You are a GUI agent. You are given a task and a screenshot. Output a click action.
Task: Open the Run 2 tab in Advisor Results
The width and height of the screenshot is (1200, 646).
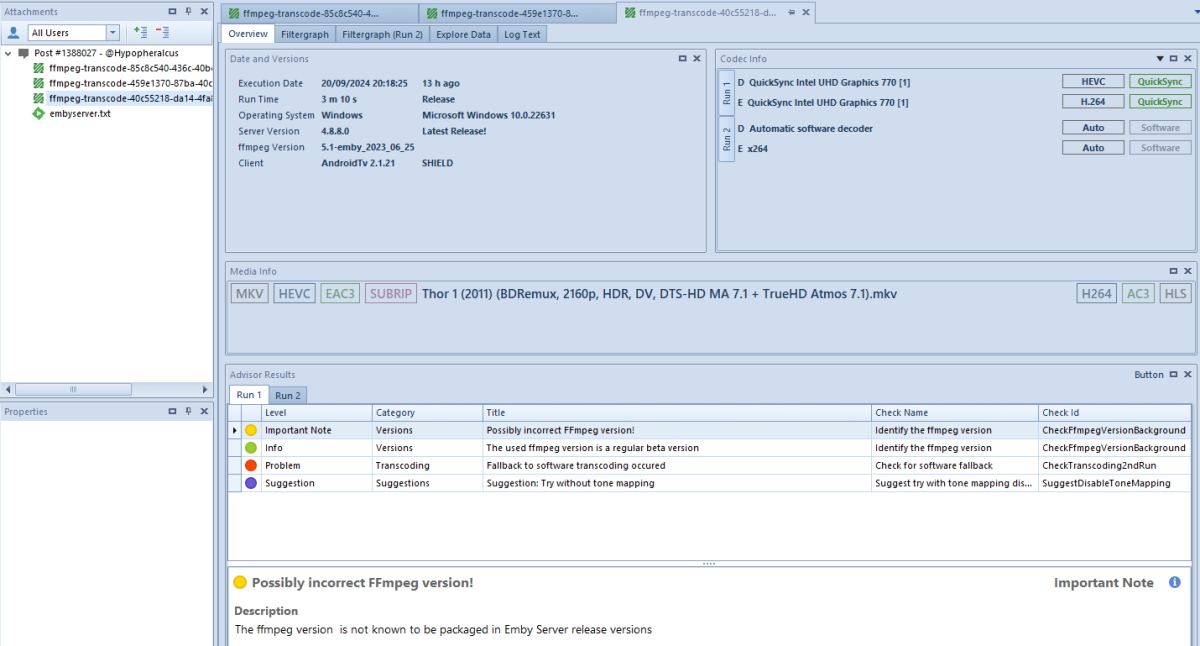[x=287, y=395]
